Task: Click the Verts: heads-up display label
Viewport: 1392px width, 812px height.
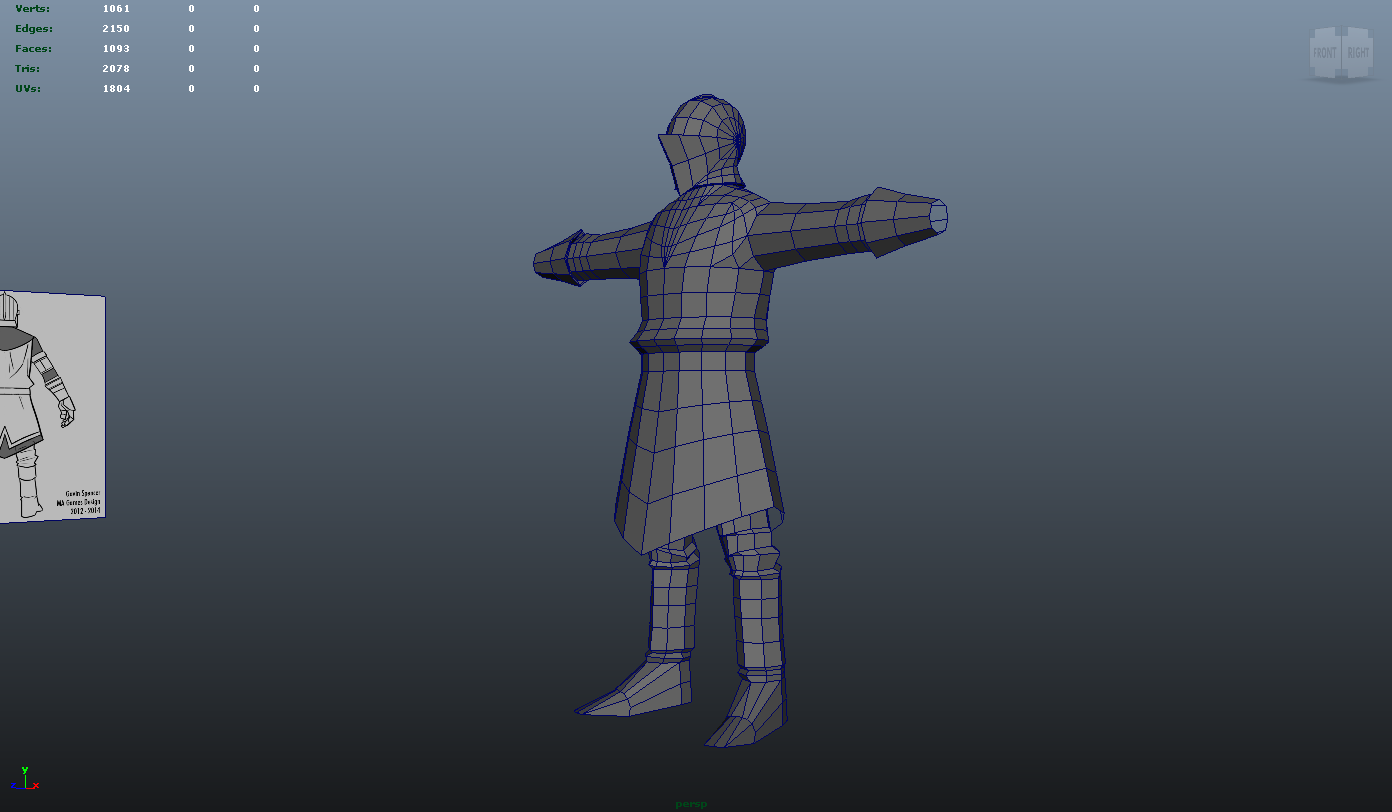Action: [32, 9]
